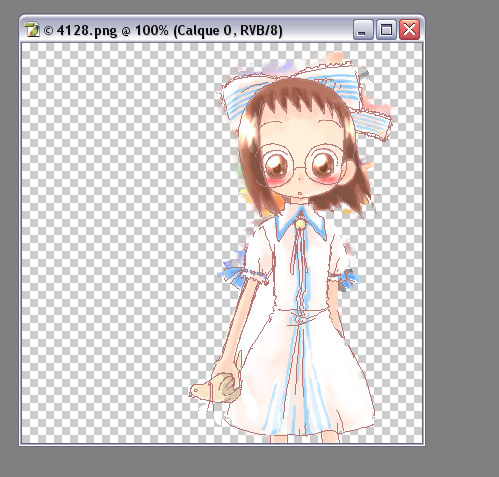Screen dimensions: 499x477
Task: Close the 4128.png document window
Action: click(409, 30)
